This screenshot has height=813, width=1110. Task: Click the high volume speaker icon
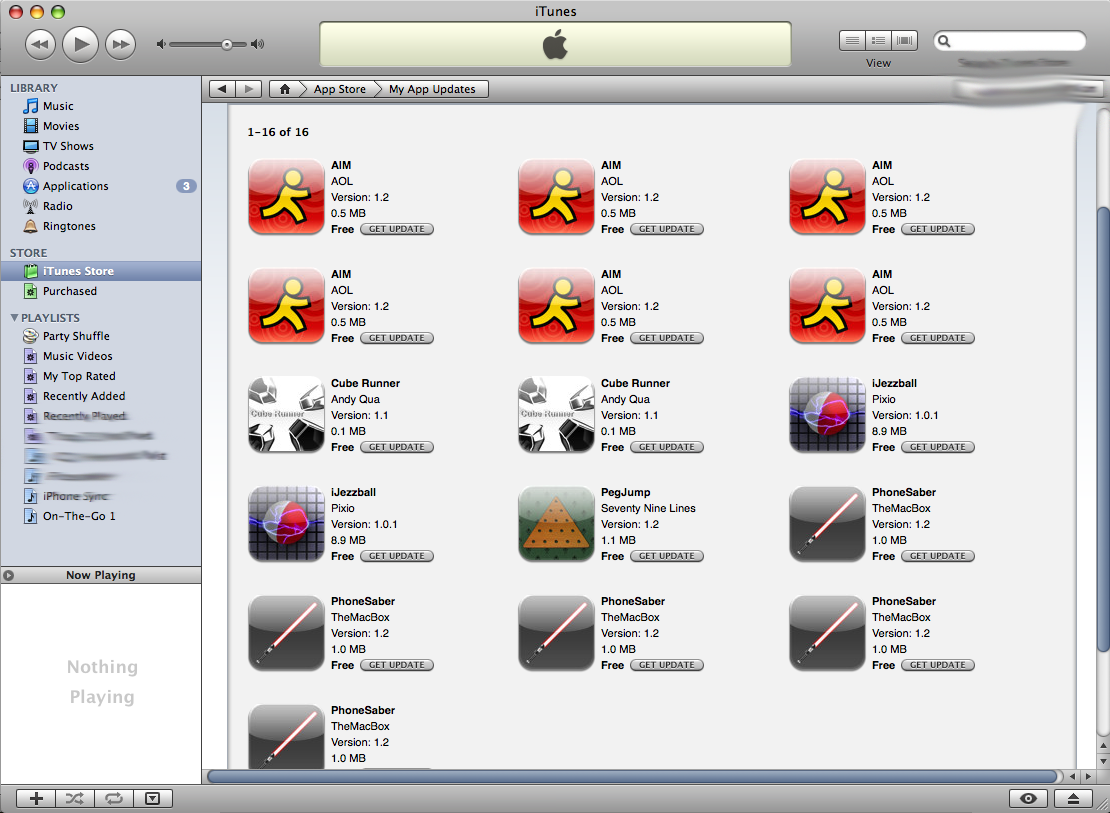258,45
